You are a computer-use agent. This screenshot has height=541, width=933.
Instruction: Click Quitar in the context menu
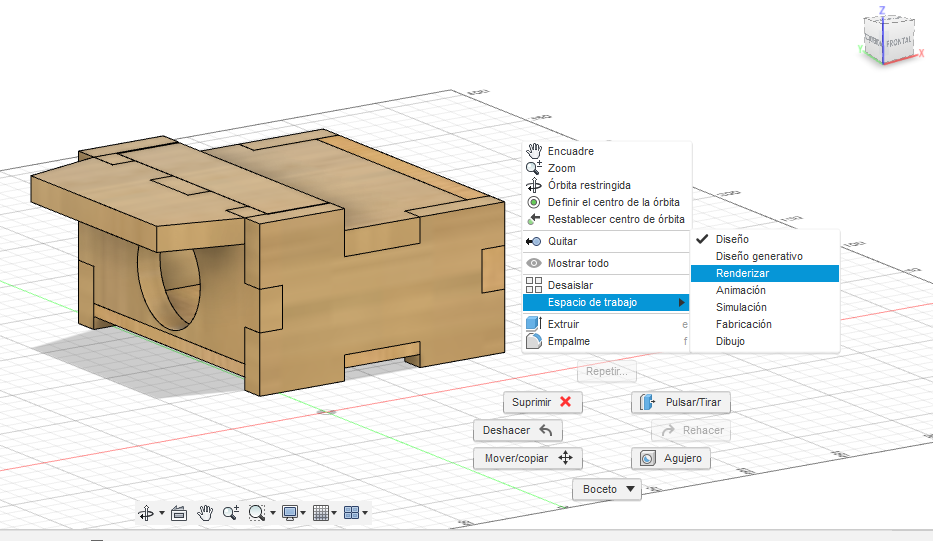(607, 241)
